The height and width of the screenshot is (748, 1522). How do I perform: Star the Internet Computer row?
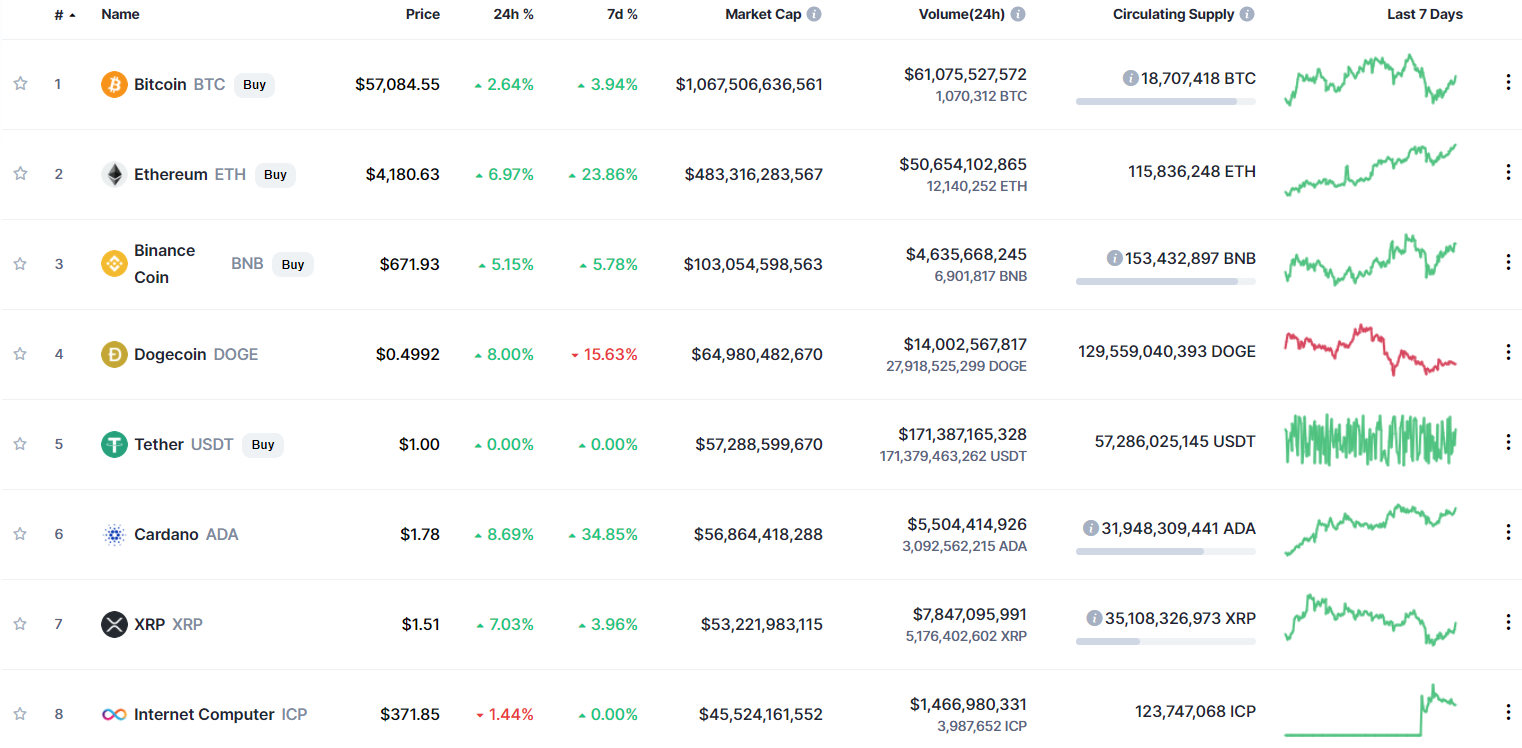[20, 714]
